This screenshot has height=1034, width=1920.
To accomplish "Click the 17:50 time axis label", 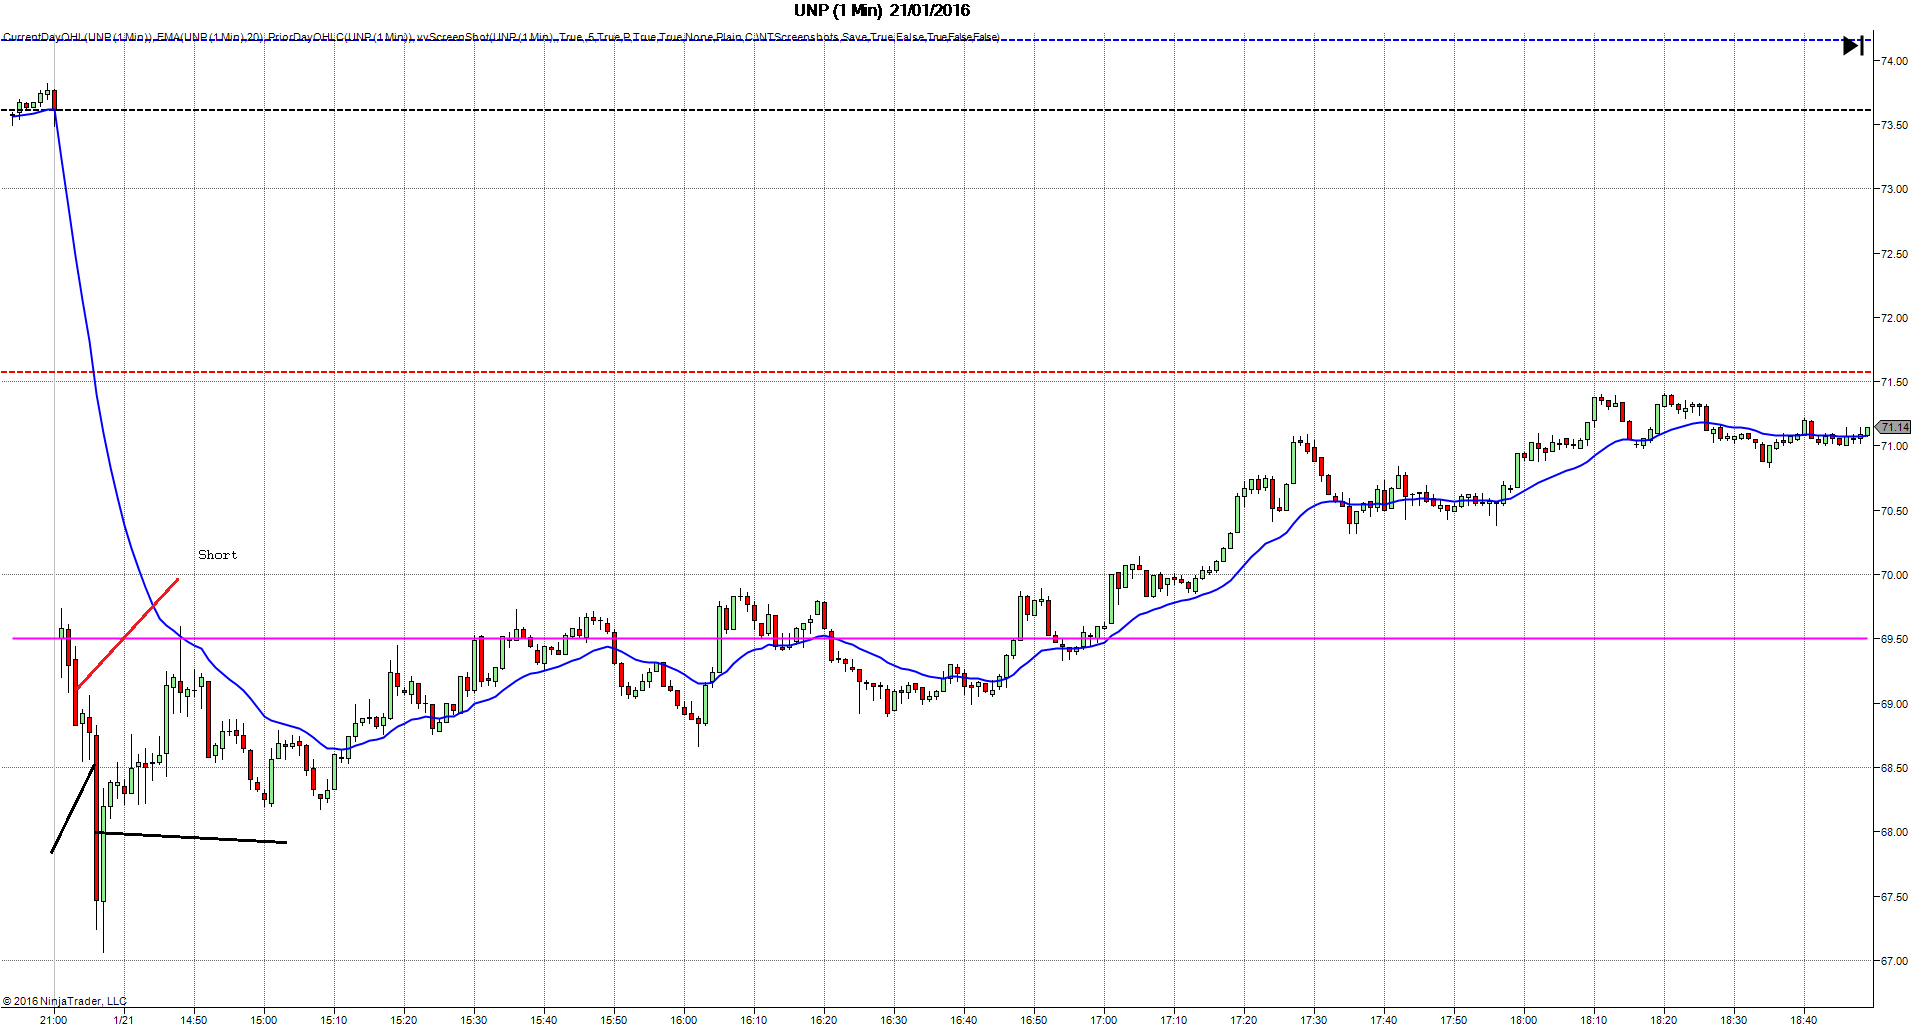I will coord(1454,1020).
